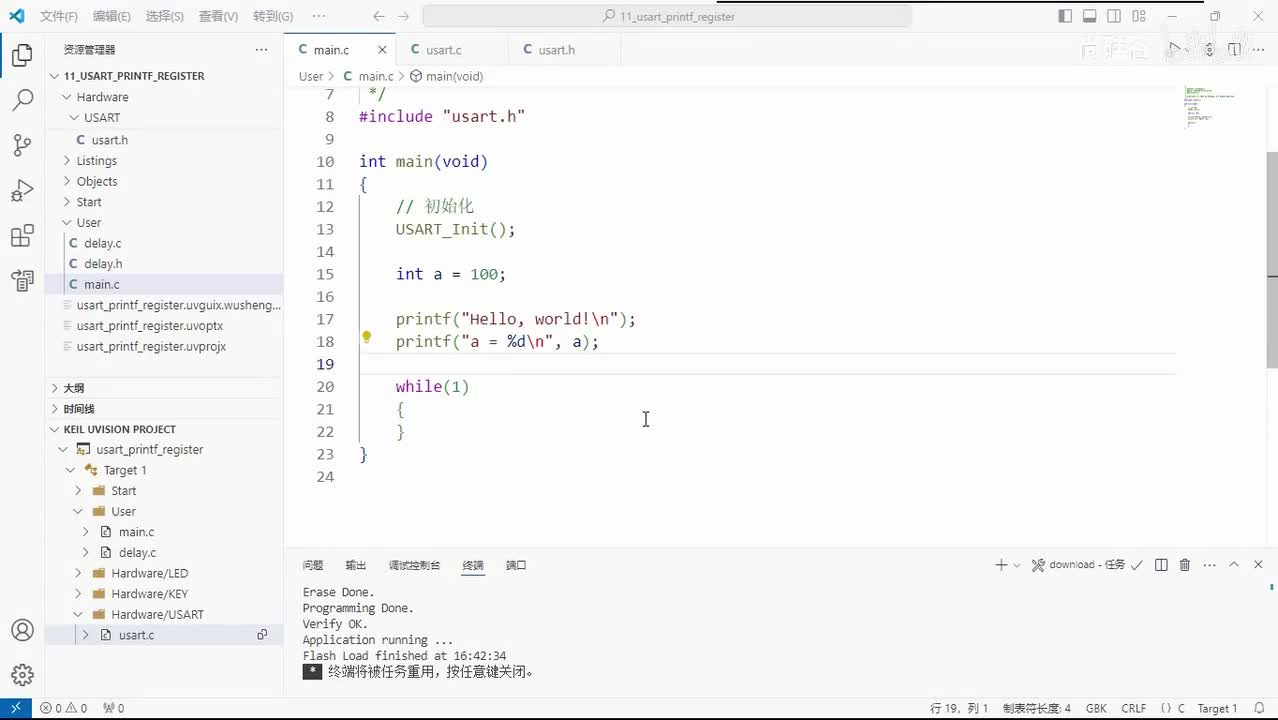Viewport: 1278px width, 720px height.
Task: Maximize the terminal panel with up chevron
Action: (x=1234, y=565)
